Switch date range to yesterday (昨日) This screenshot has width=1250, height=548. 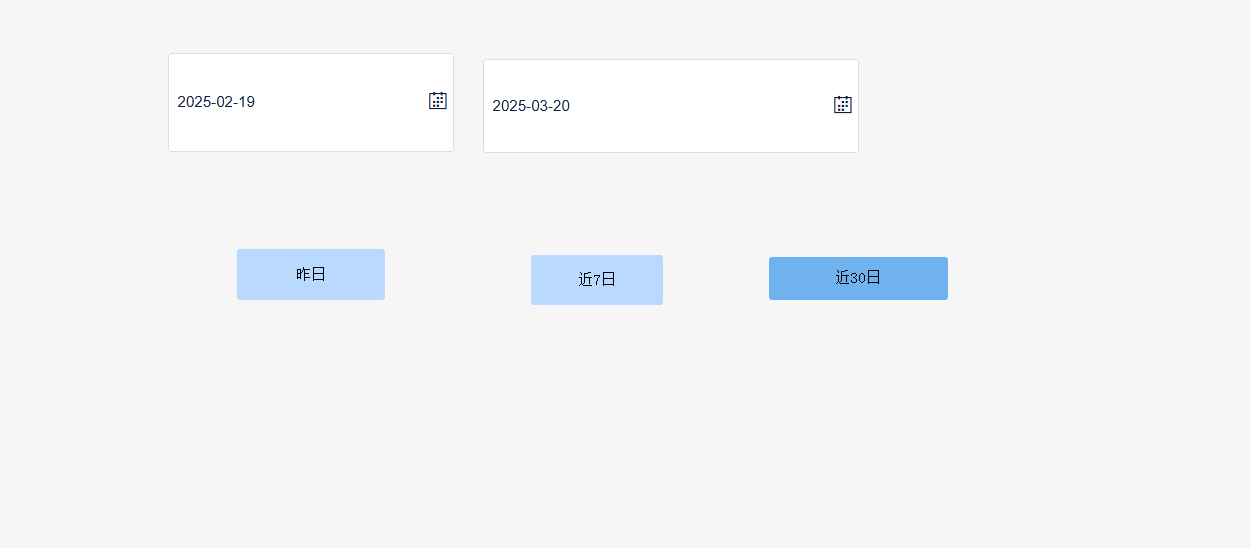coord(311,274)
